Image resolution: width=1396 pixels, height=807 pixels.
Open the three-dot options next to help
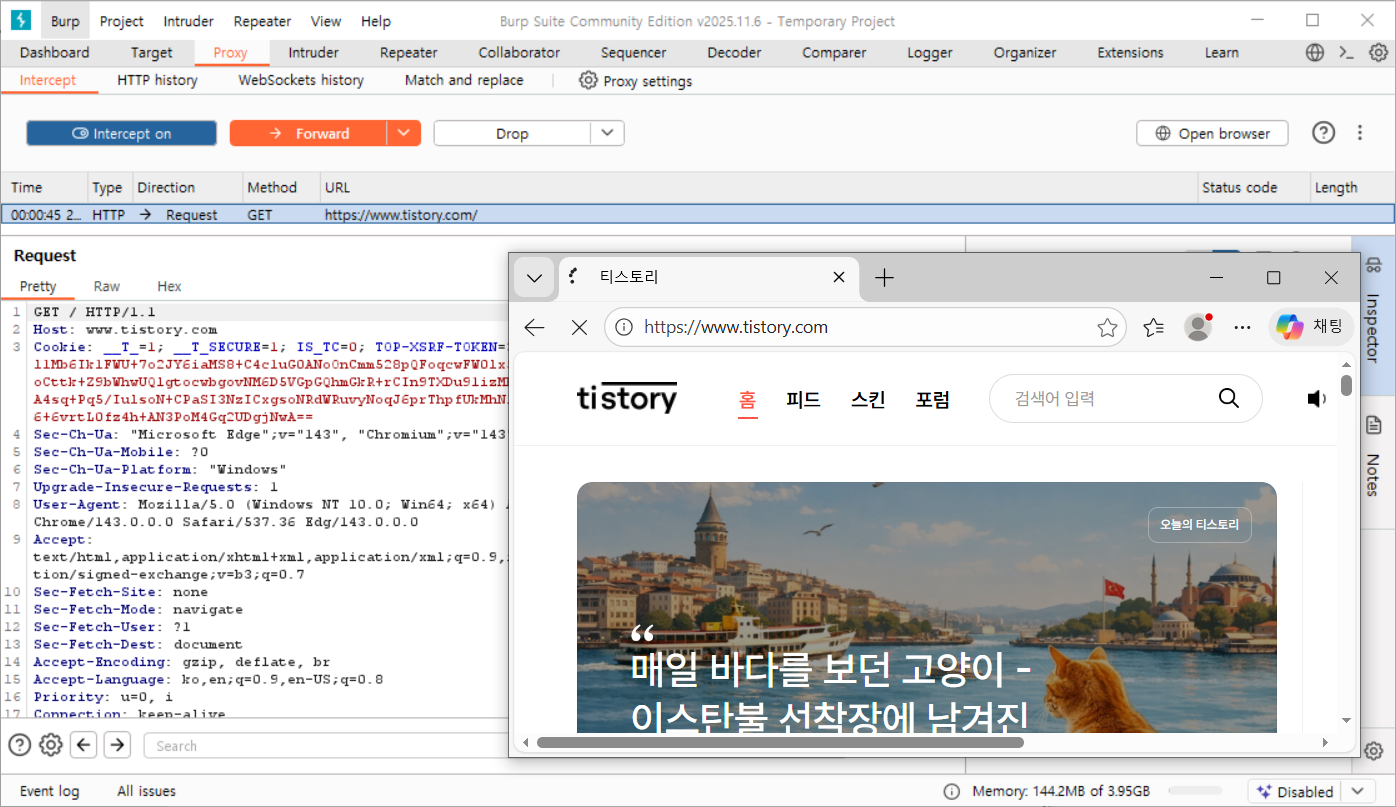coord(1360,133)
